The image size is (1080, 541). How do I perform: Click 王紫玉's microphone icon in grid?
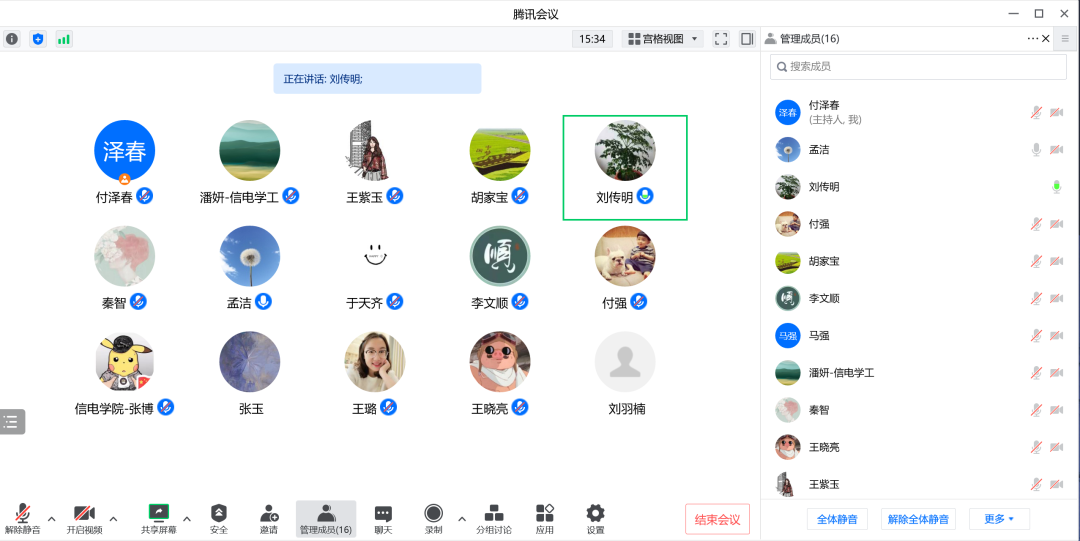click(394, 196)
